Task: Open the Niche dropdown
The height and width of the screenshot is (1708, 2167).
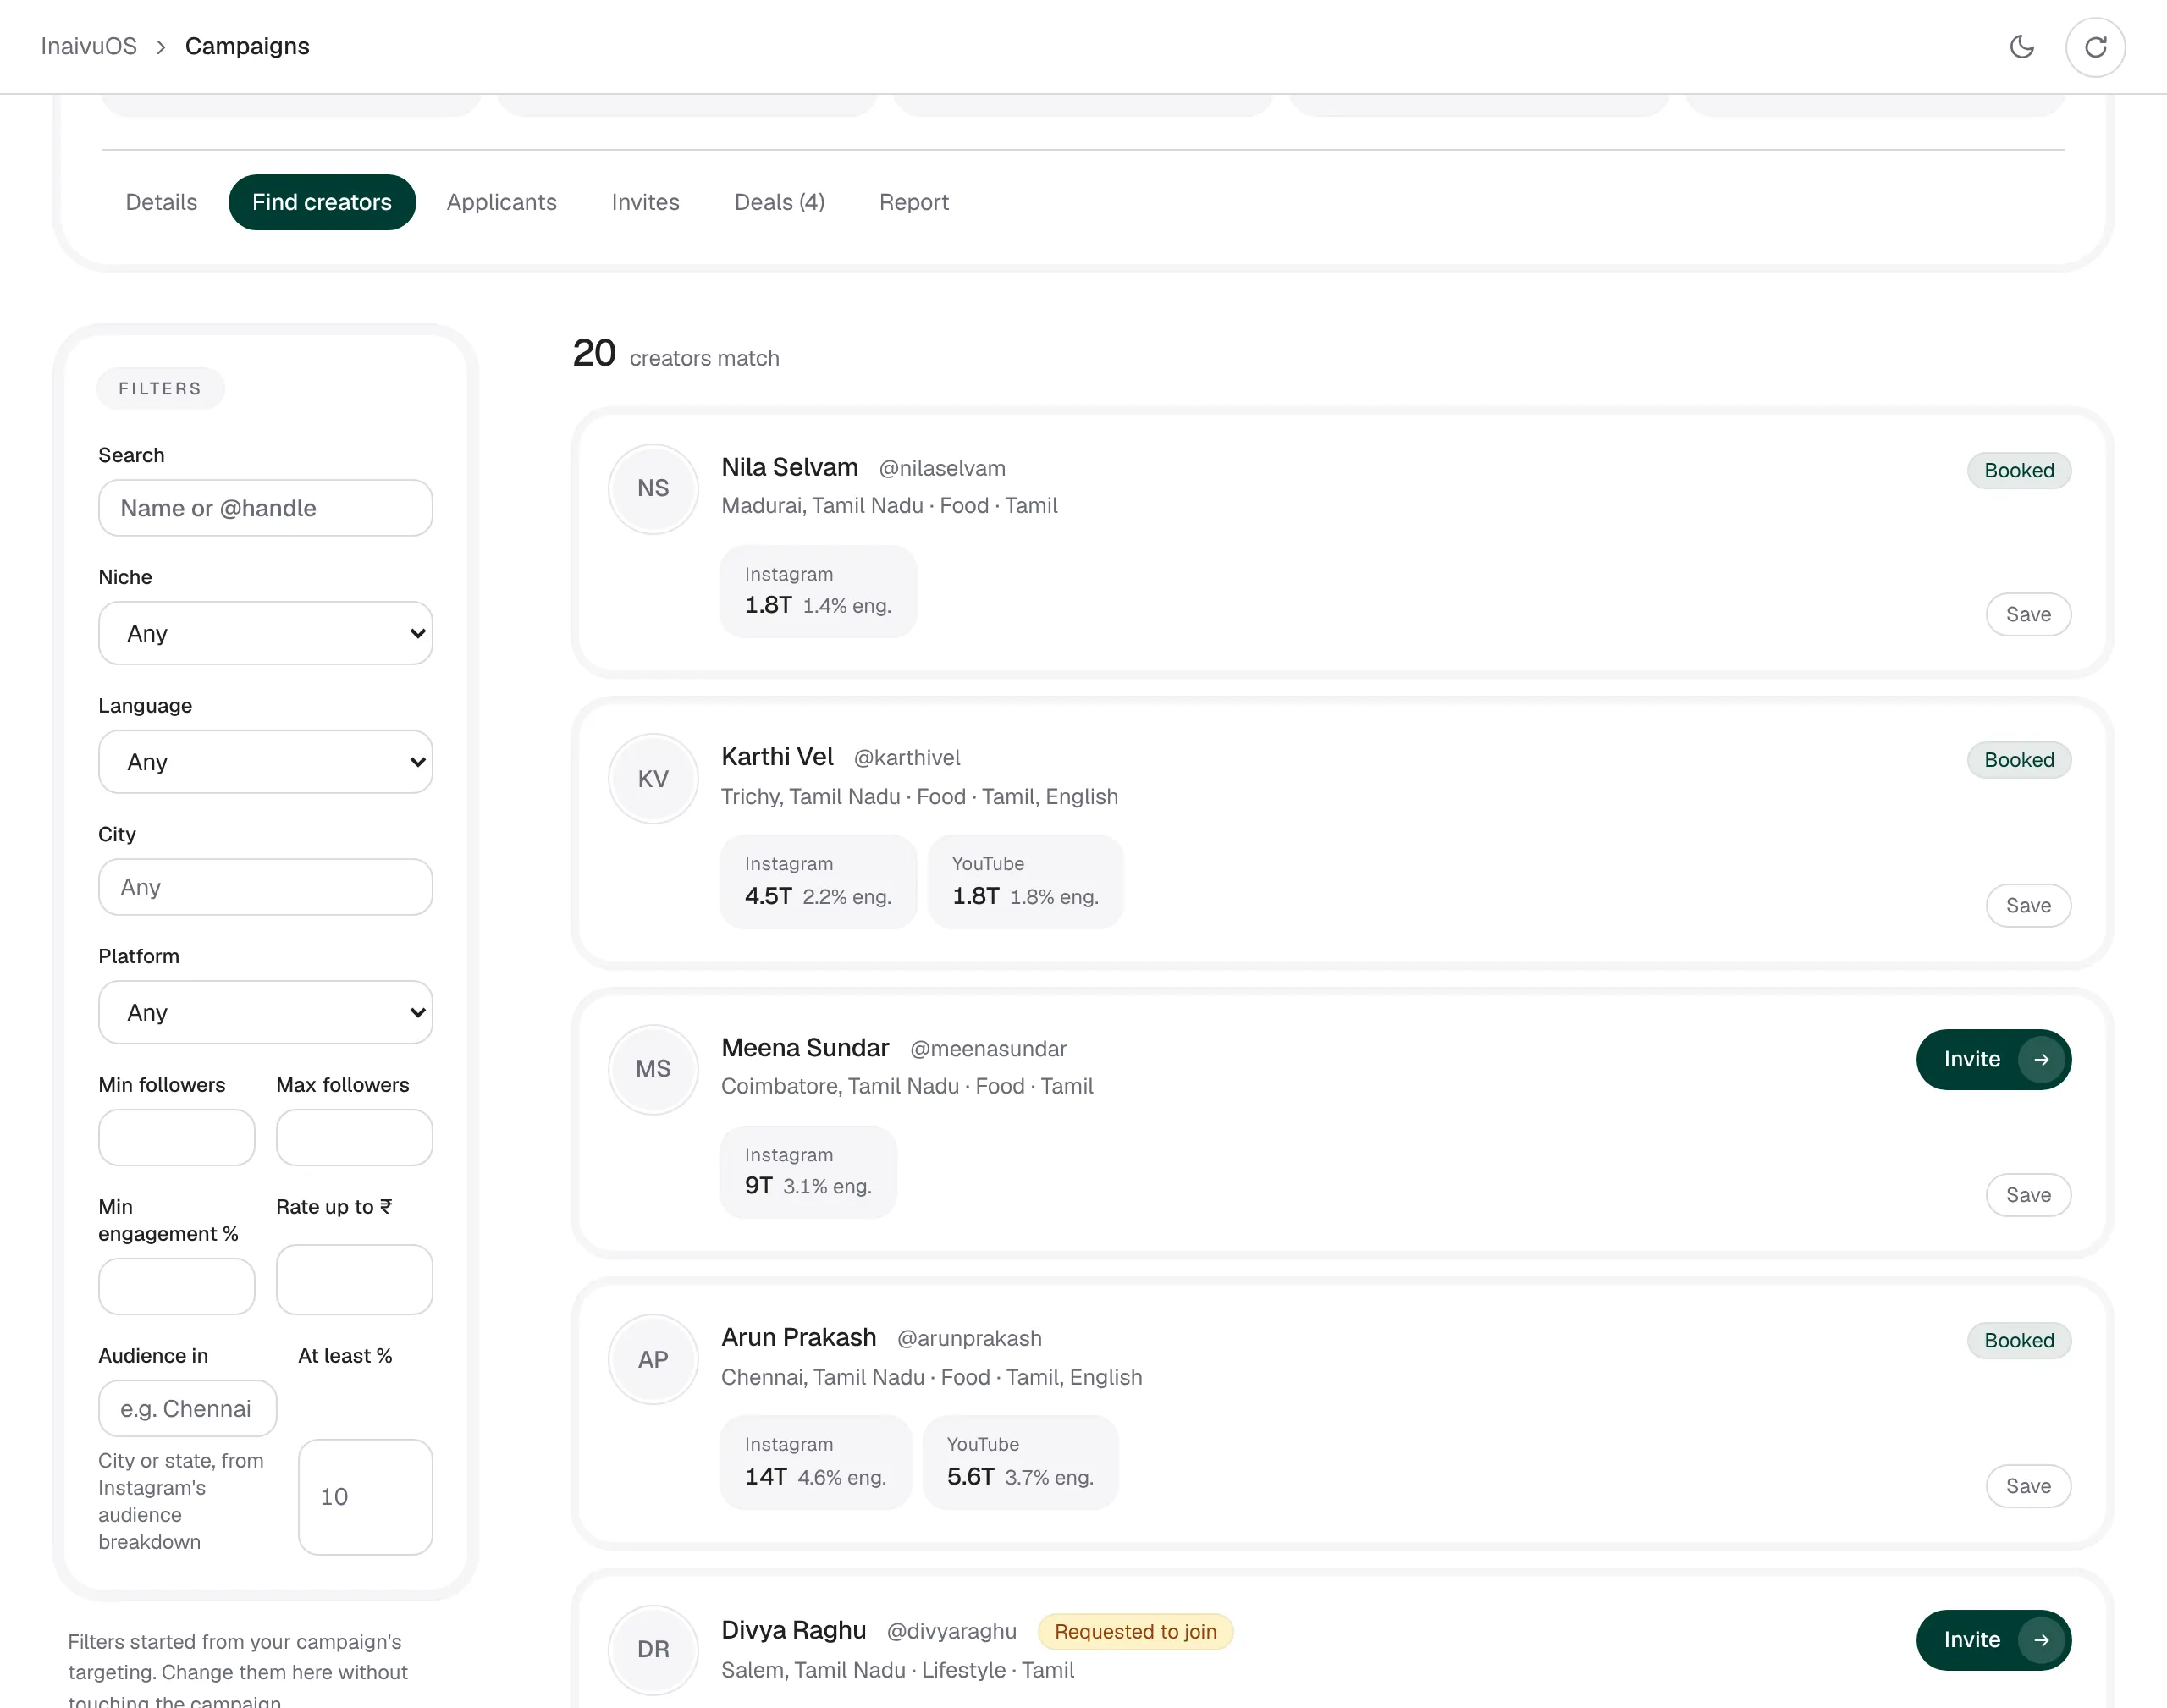Action: [265, 633]
